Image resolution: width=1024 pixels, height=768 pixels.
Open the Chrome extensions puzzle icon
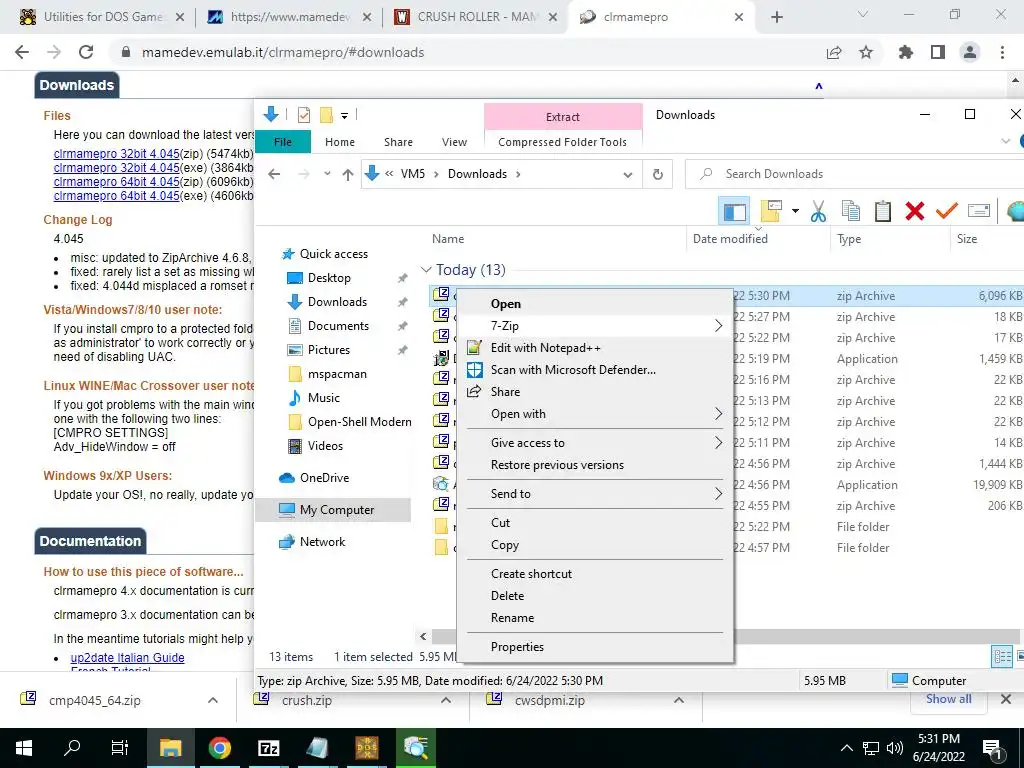tap(906, 52)
